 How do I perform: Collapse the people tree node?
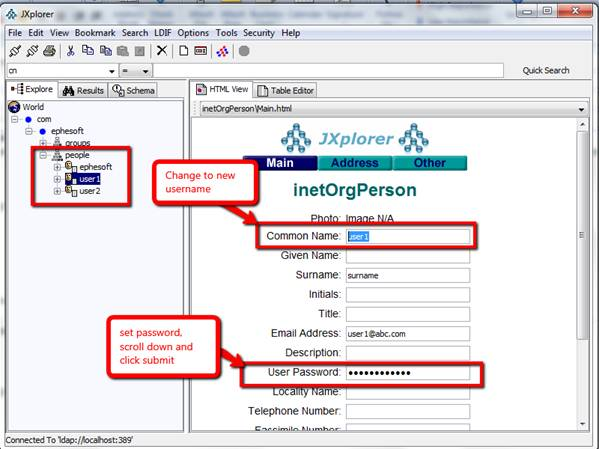[43, 155]
